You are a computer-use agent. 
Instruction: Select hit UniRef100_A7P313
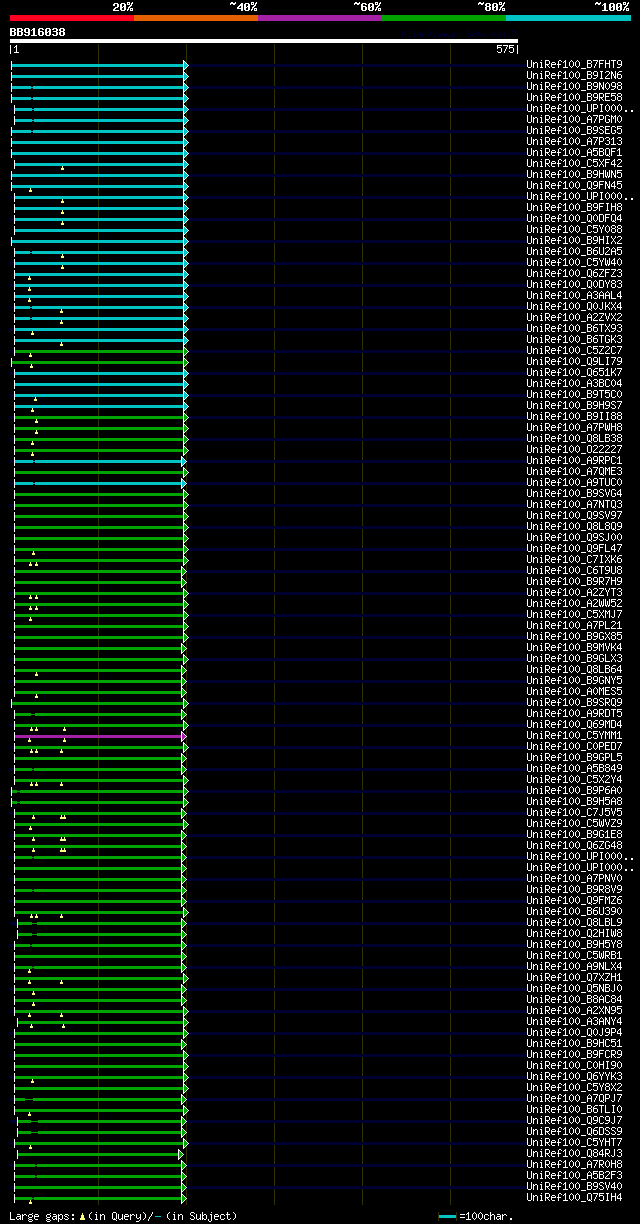[574, 142]
